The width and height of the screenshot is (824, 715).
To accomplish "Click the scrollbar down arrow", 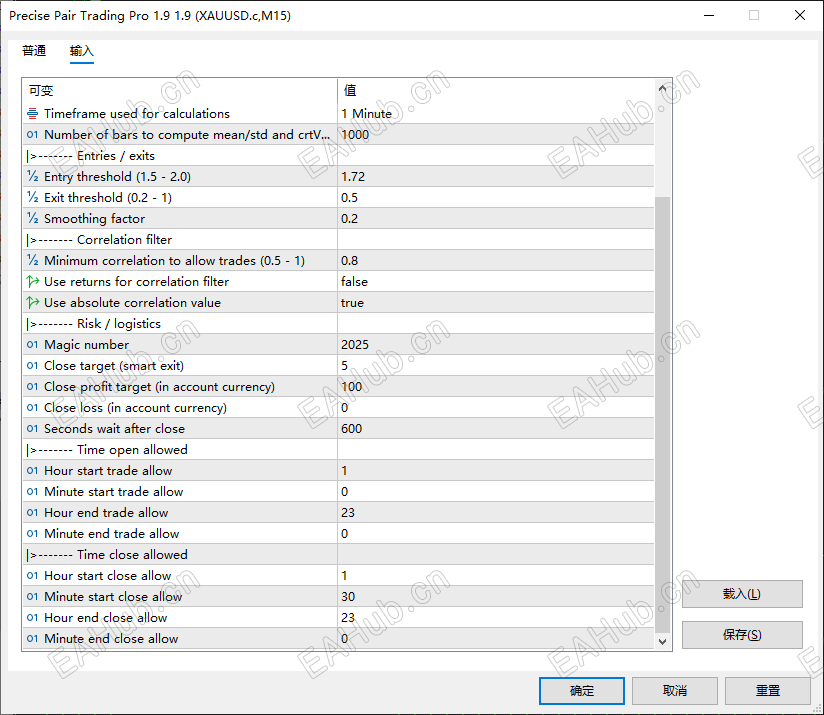I will [663, 641].
